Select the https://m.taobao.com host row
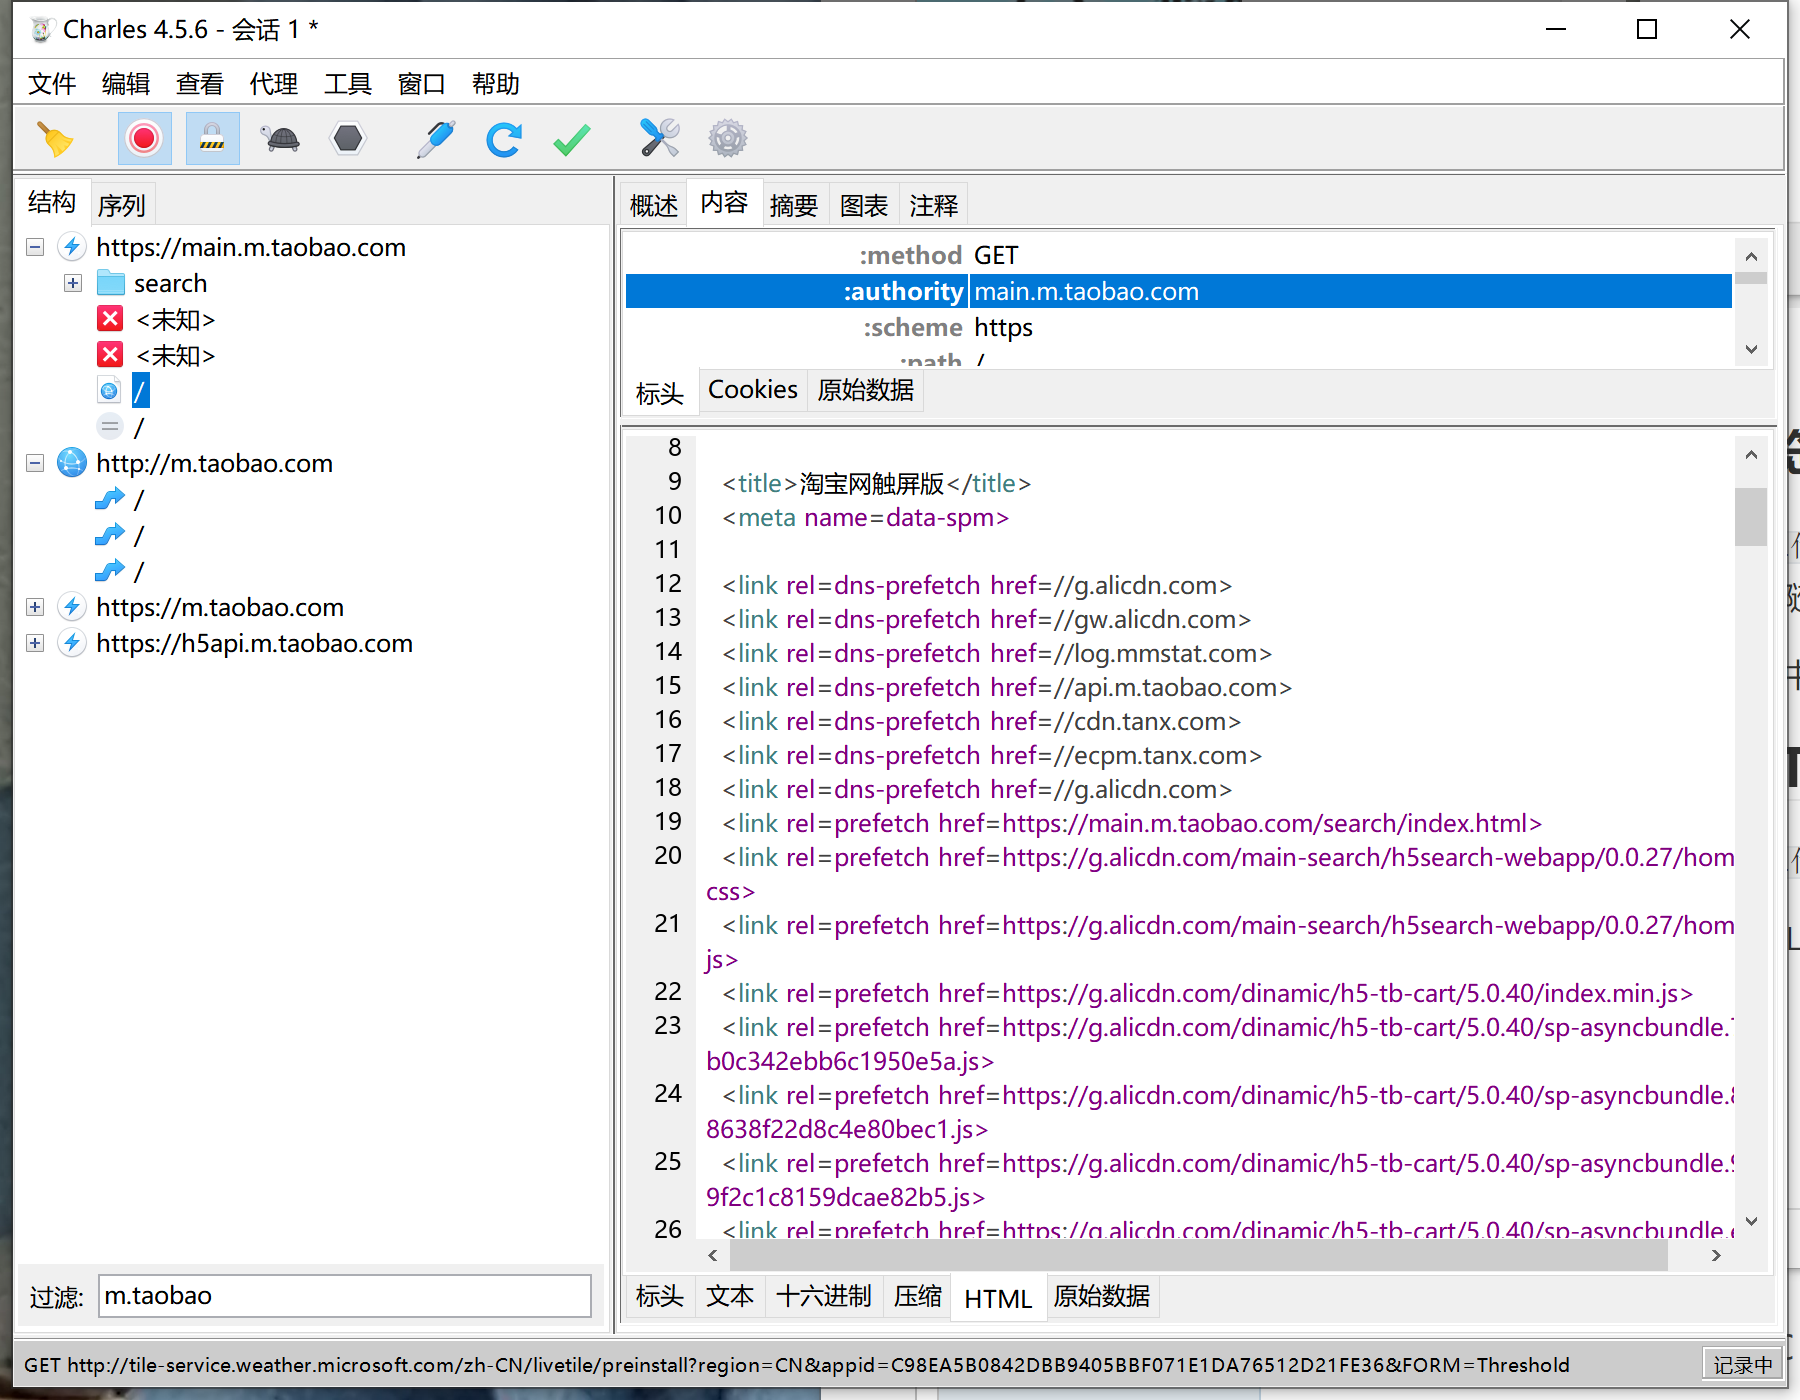 [220, 607]
